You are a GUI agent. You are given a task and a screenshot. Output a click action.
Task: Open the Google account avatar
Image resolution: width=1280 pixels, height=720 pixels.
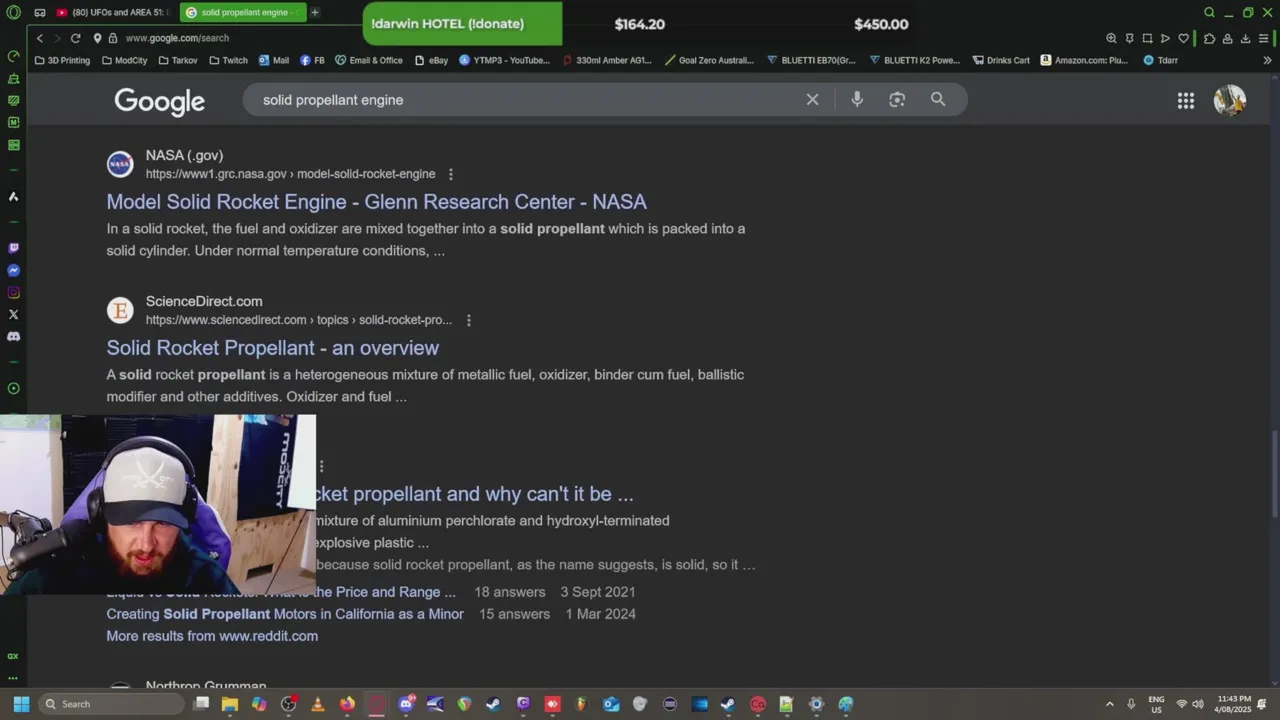[x=1229, y=100]
